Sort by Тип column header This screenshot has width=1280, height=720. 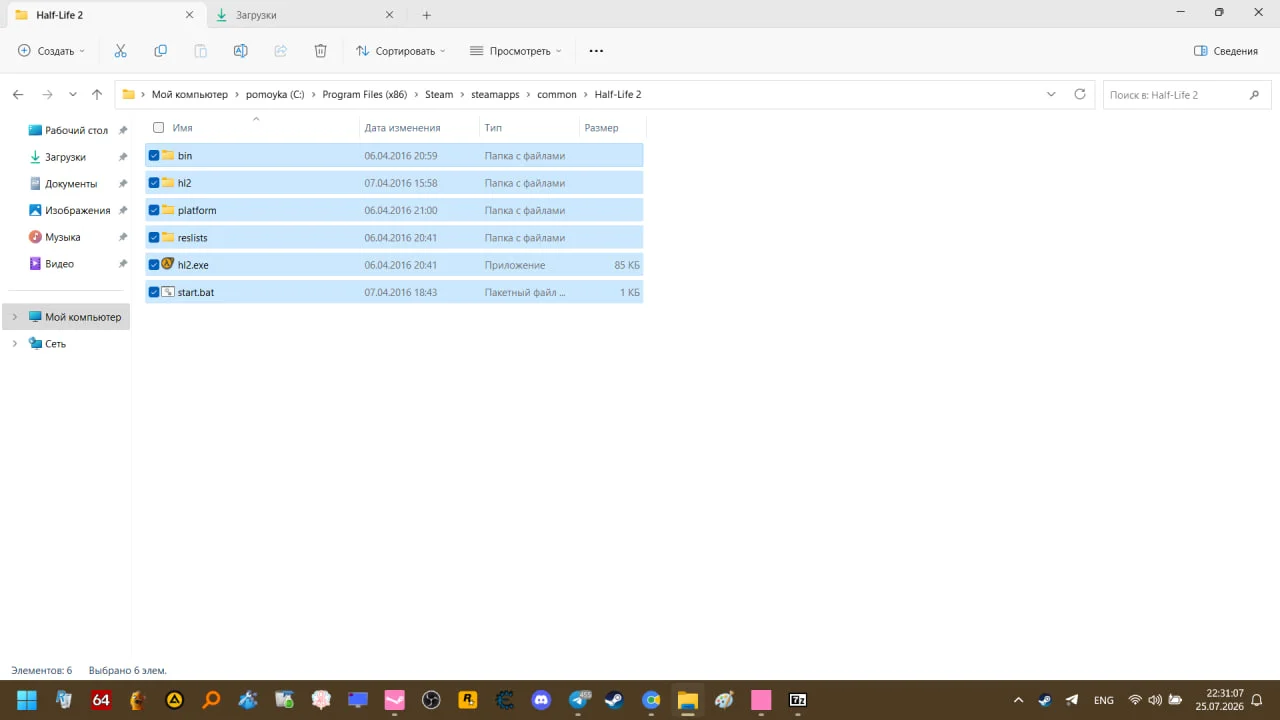[x=530, y=128]
